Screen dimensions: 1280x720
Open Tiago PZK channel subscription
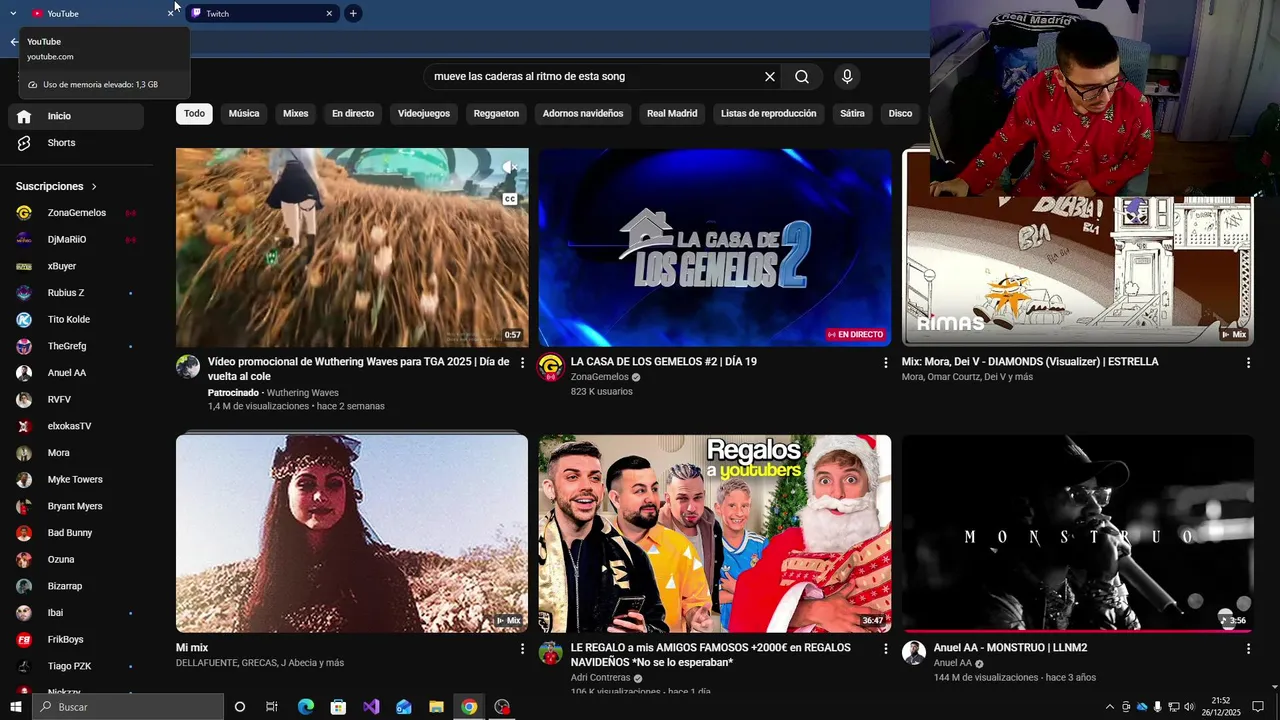76,666
